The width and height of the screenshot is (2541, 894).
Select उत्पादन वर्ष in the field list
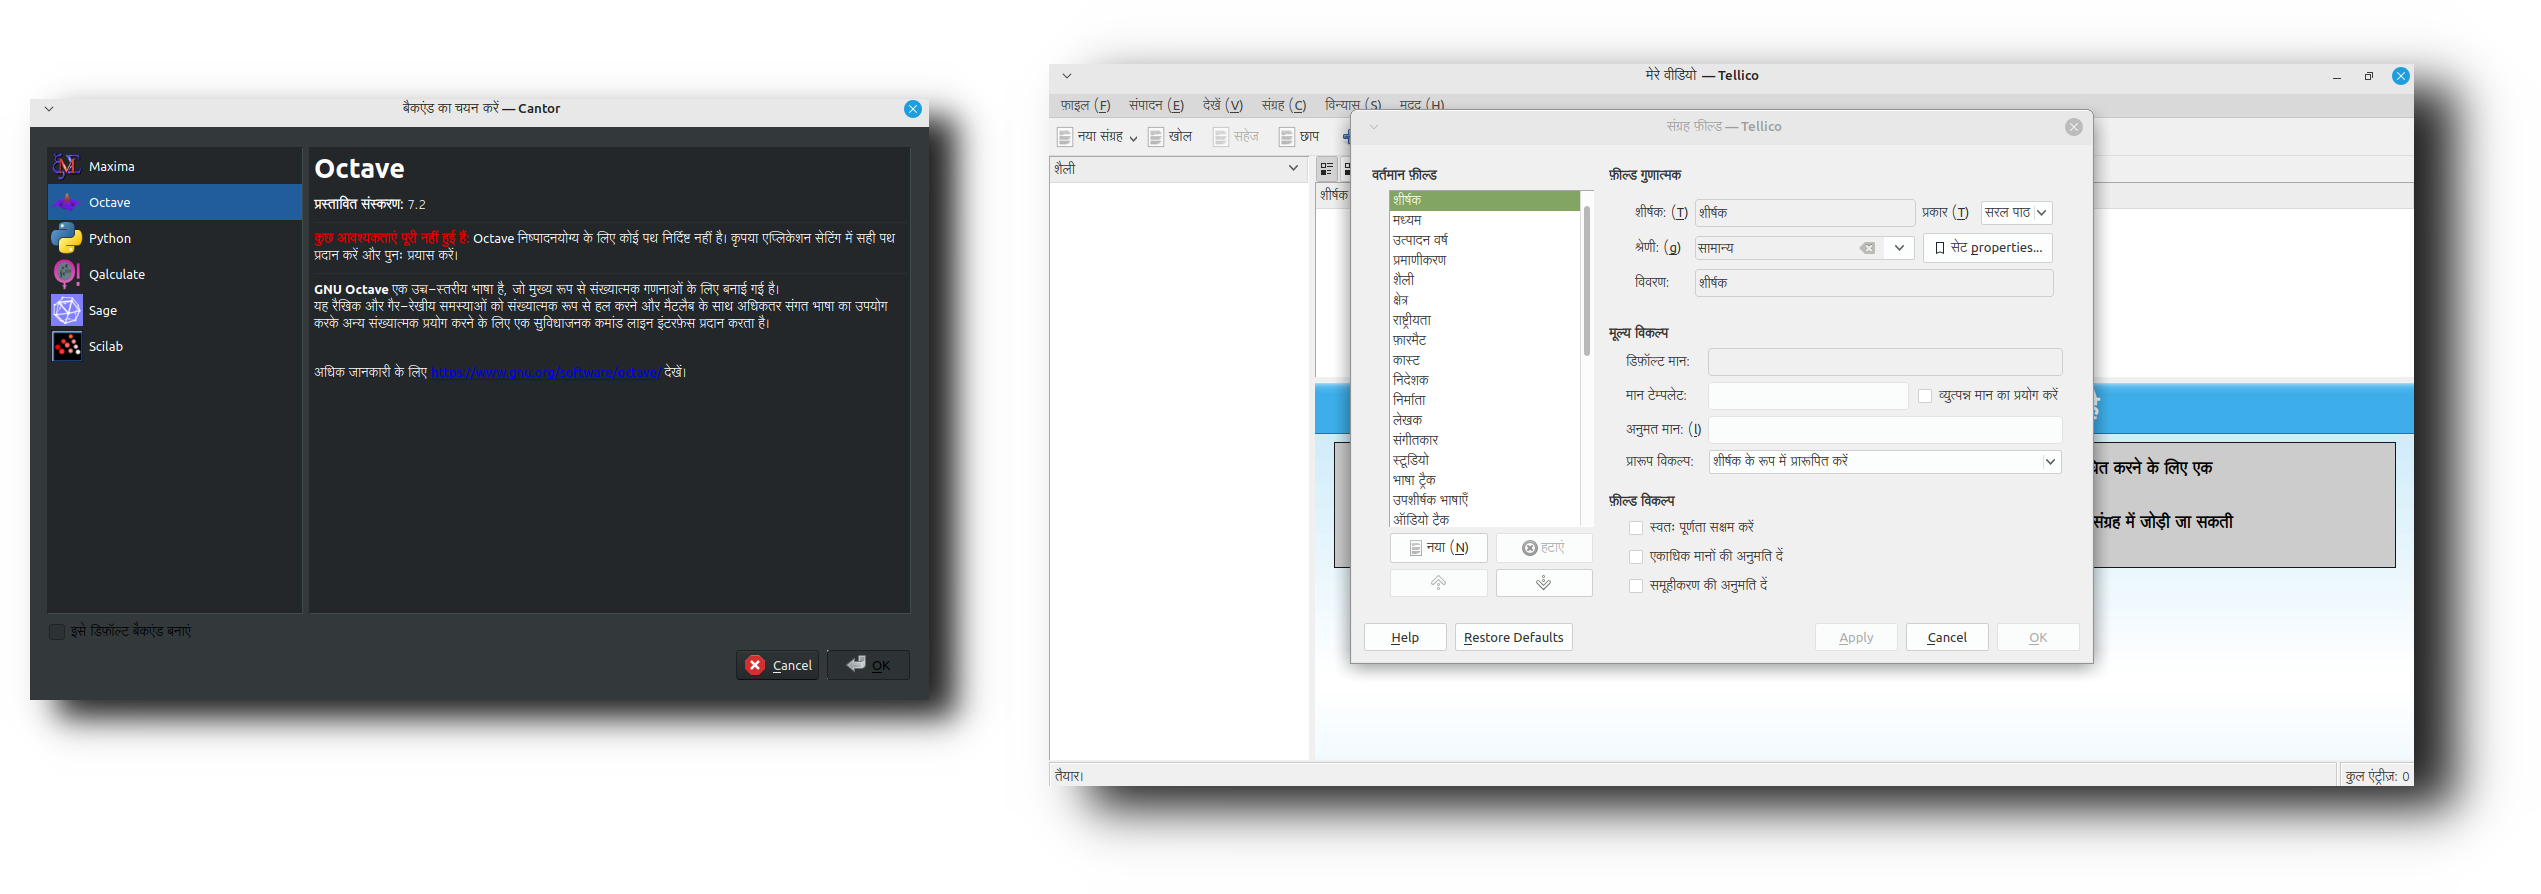coord(1485,240)
